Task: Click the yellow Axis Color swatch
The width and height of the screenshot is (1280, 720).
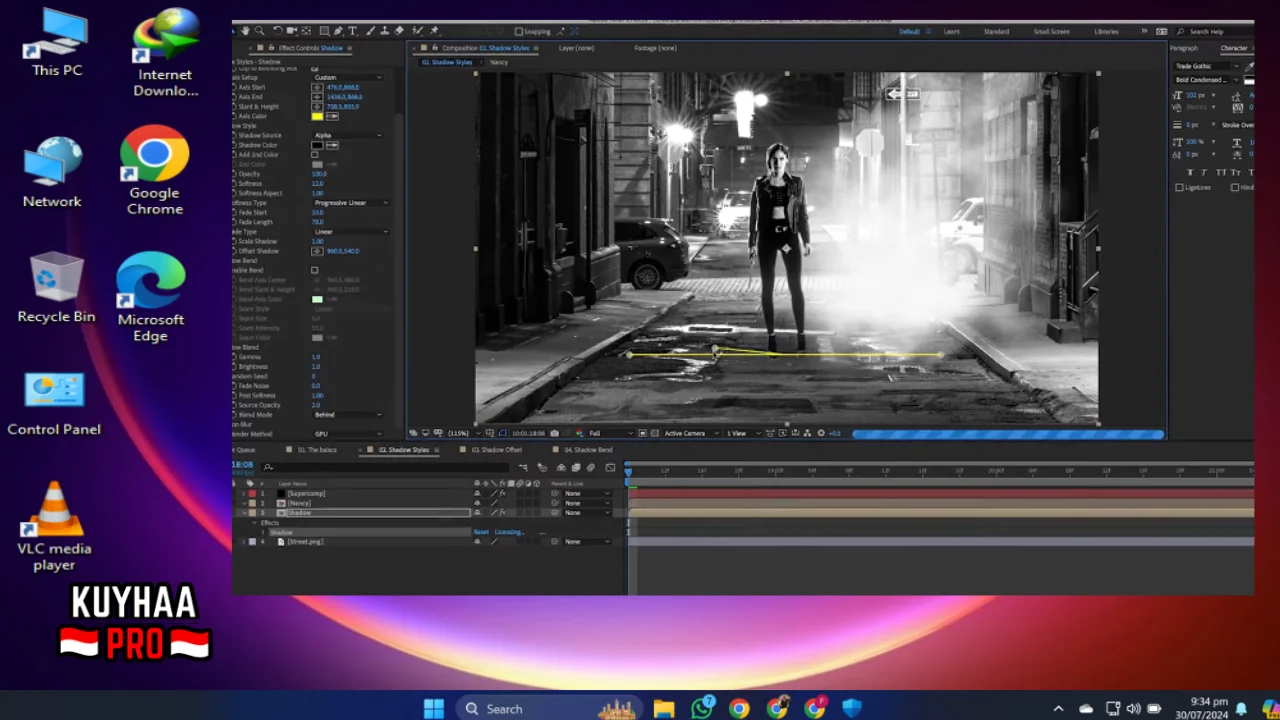Action: pos(317,116)
